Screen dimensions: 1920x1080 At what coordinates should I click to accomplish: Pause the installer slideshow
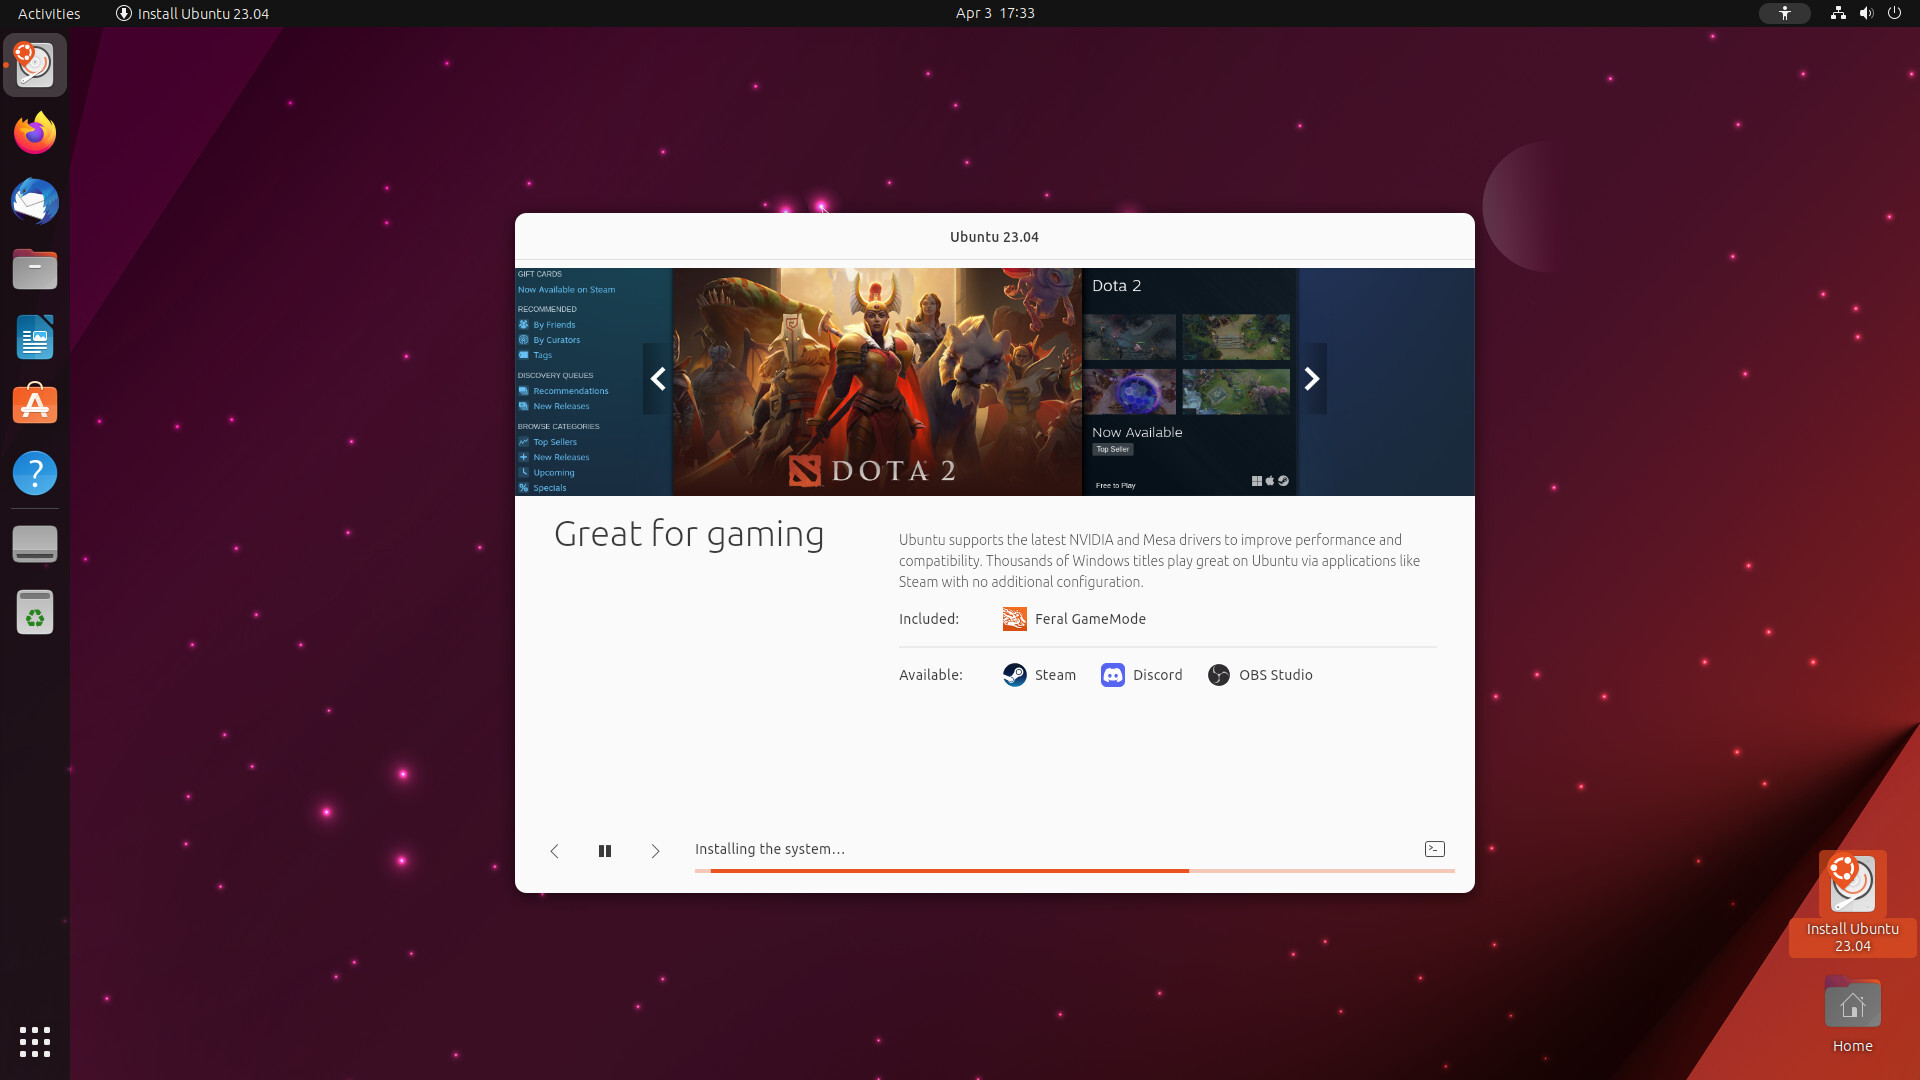(x=605, y=851)
